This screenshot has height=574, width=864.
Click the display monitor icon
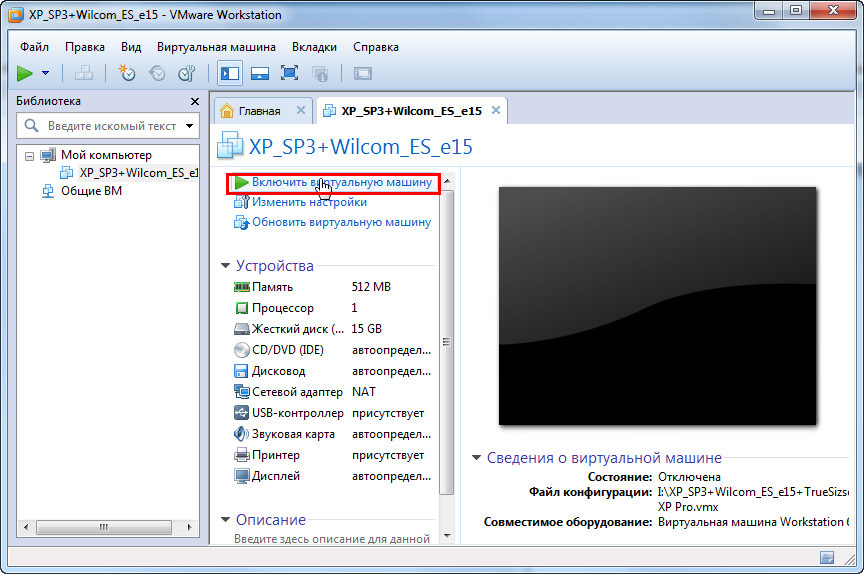241,476
